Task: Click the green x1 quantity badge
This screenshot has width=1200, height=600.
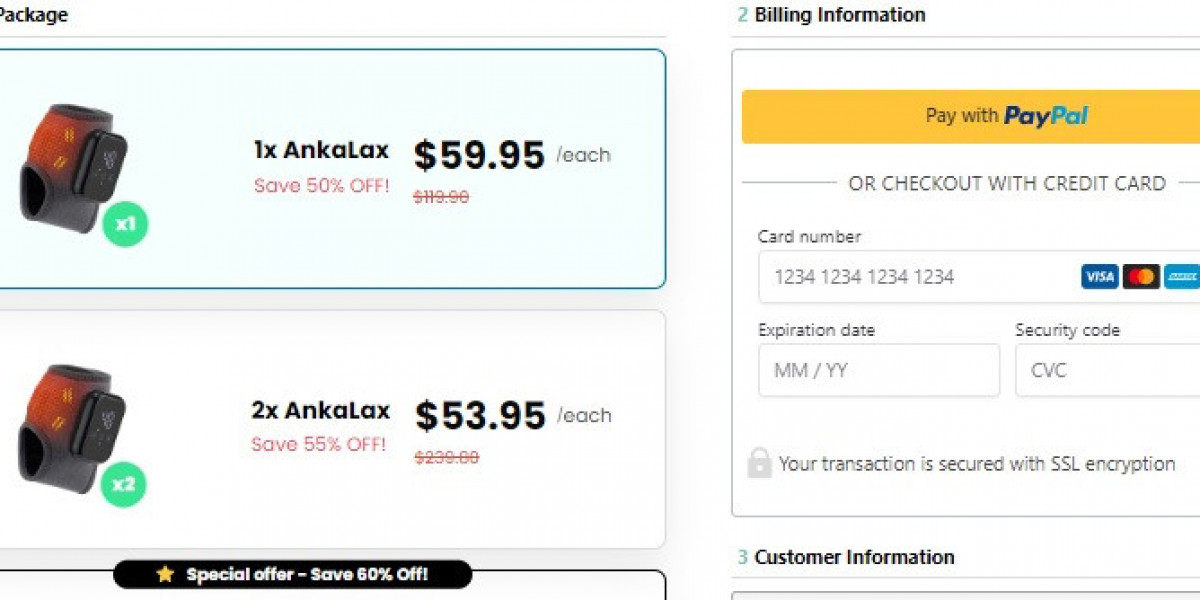Action: (x=125, y=223)
